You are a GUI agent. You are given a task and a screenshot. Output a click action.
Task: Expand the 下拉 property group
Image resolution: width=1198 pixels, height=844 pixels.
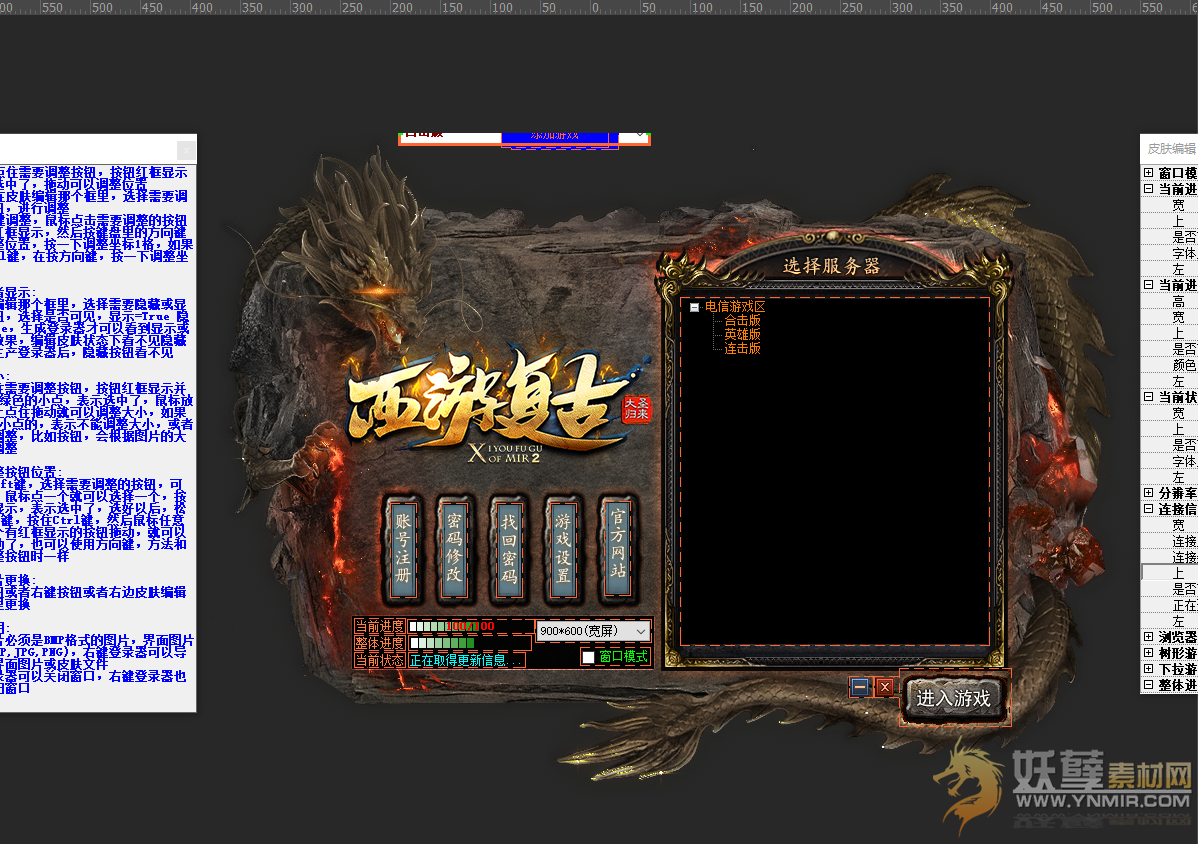[1148, 668]
